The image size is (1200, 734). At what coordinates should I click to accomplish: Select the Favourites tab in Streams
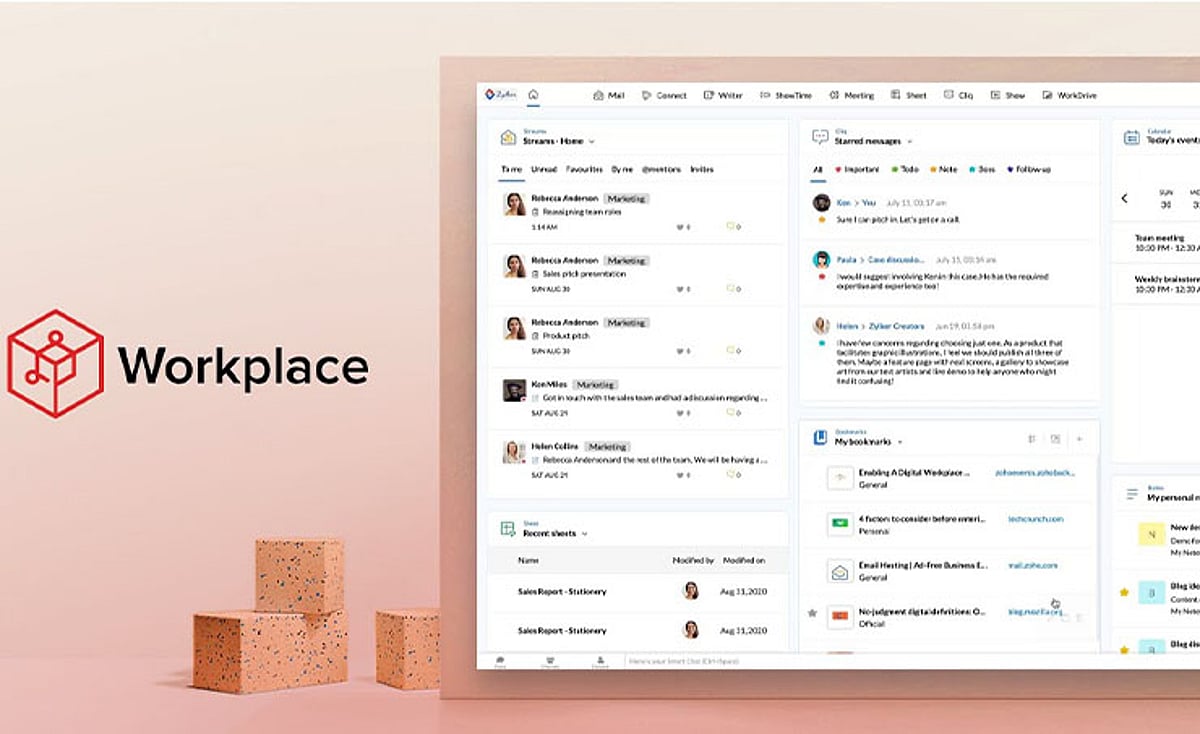tap(584, 170)
